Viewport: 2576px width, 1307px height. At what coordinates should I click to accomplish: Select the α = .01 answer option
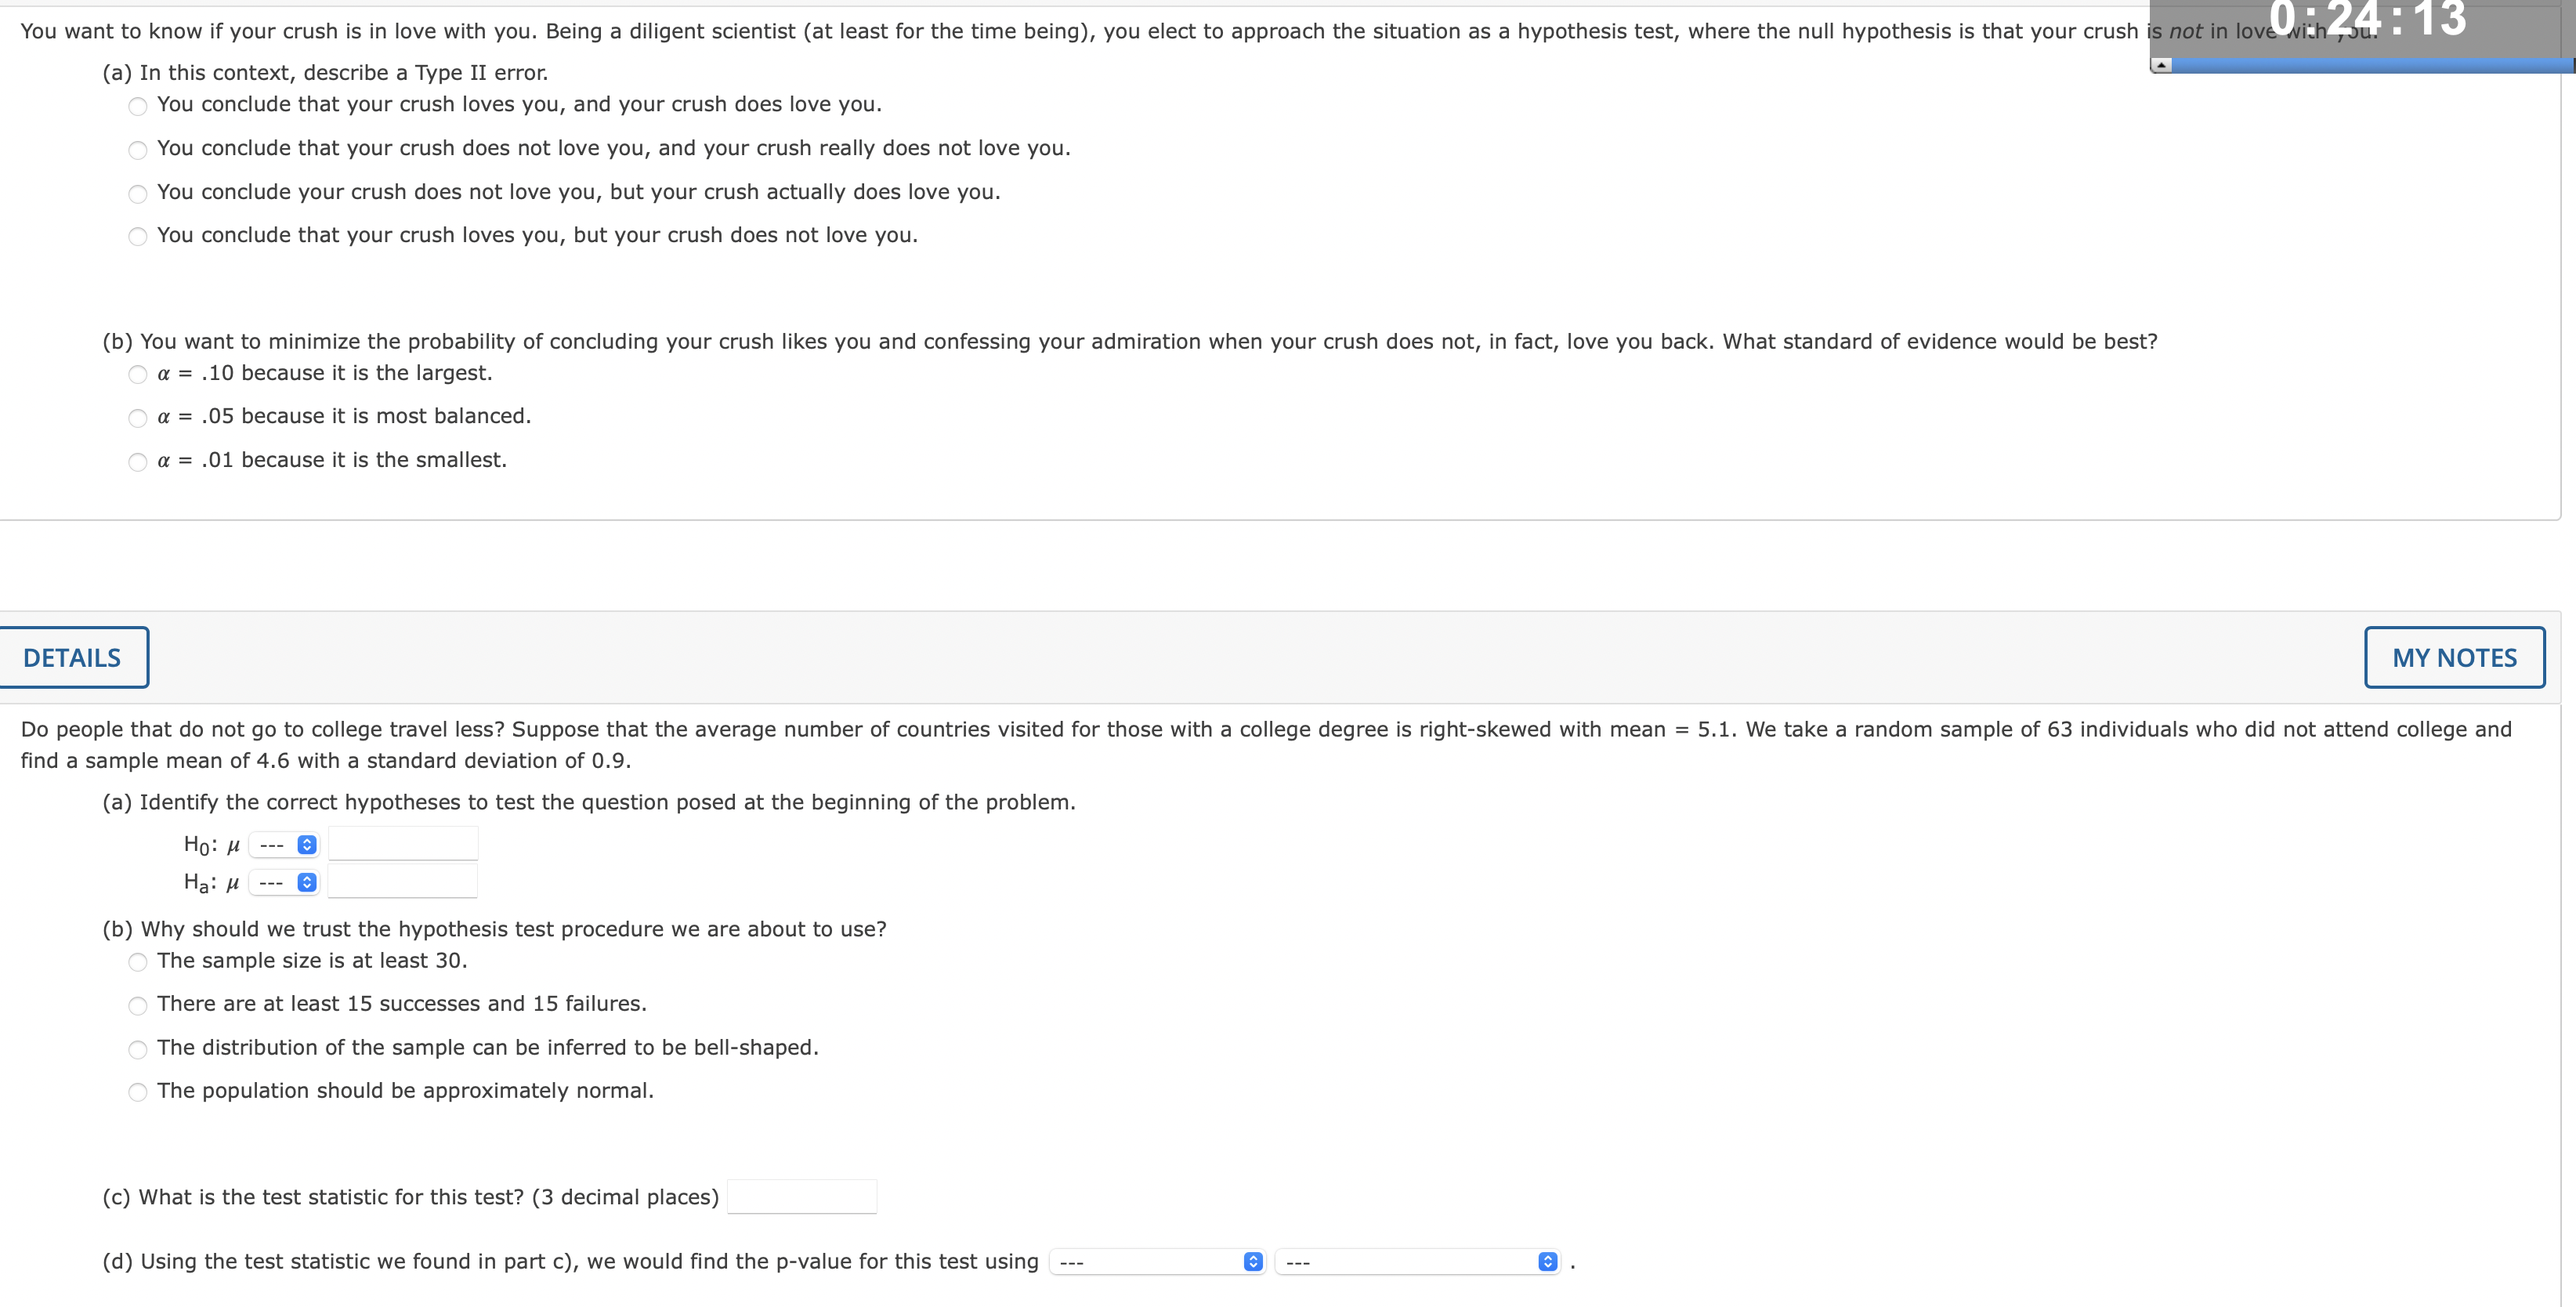[137, 461]
